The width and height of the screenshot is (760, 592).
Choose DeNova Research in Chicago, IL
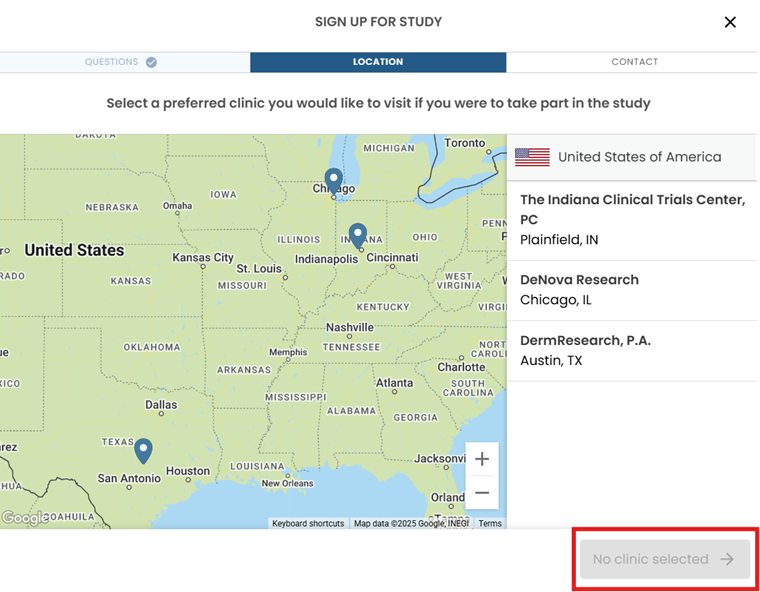632,290
